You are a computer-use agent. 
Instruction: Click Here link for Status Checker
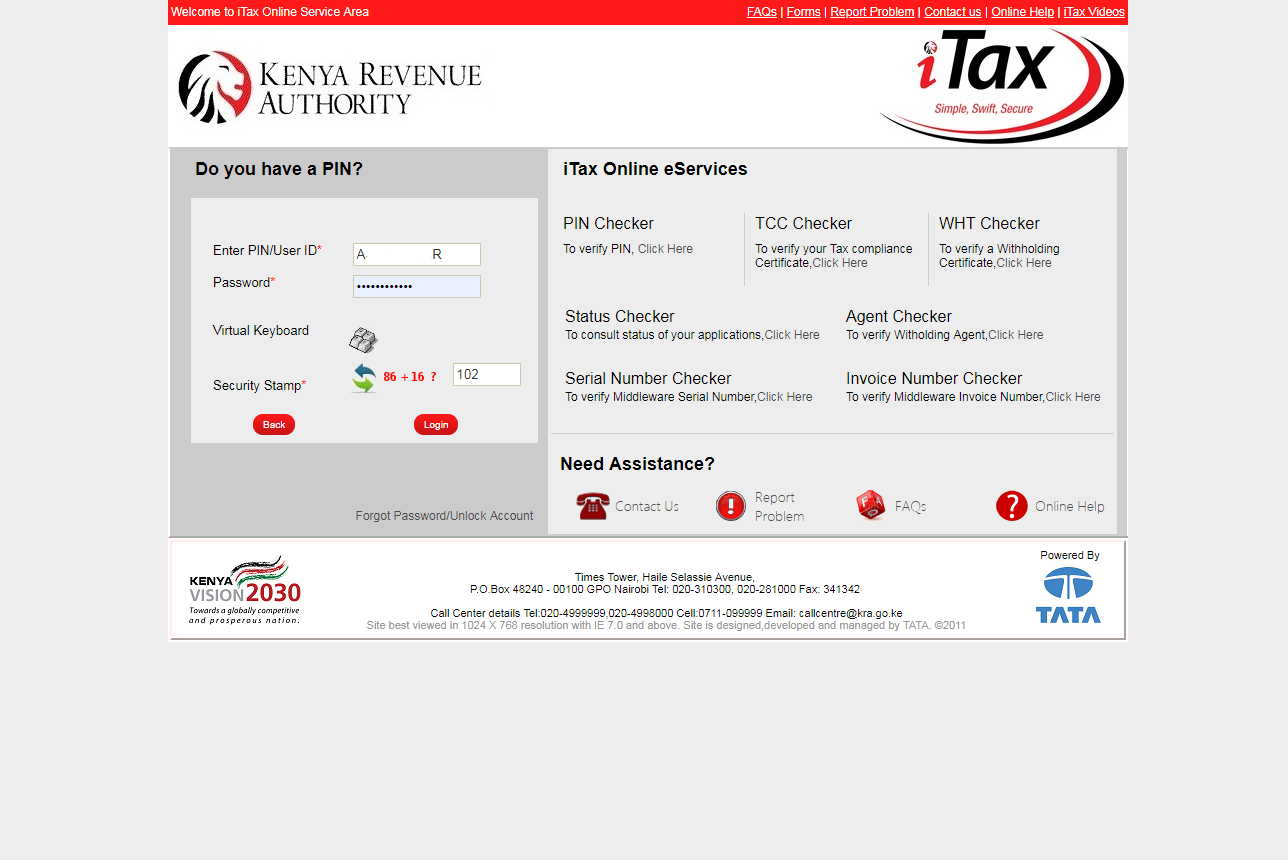point(792,335)
